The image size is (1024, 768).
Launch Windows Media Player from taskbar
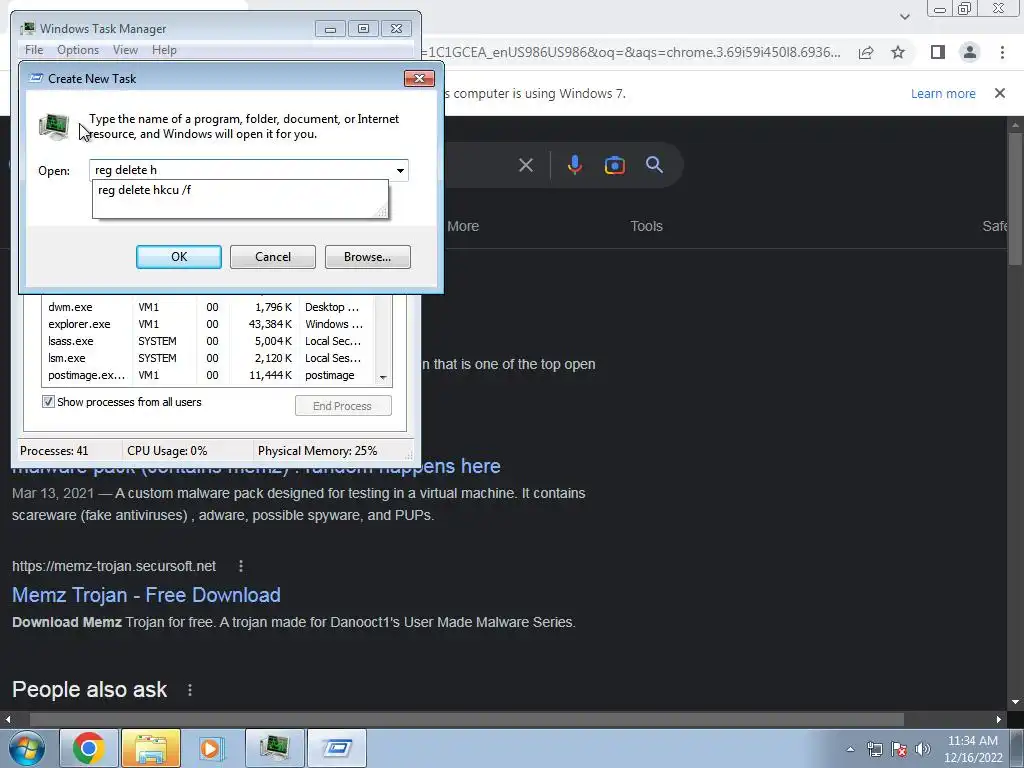click(210, 748)
